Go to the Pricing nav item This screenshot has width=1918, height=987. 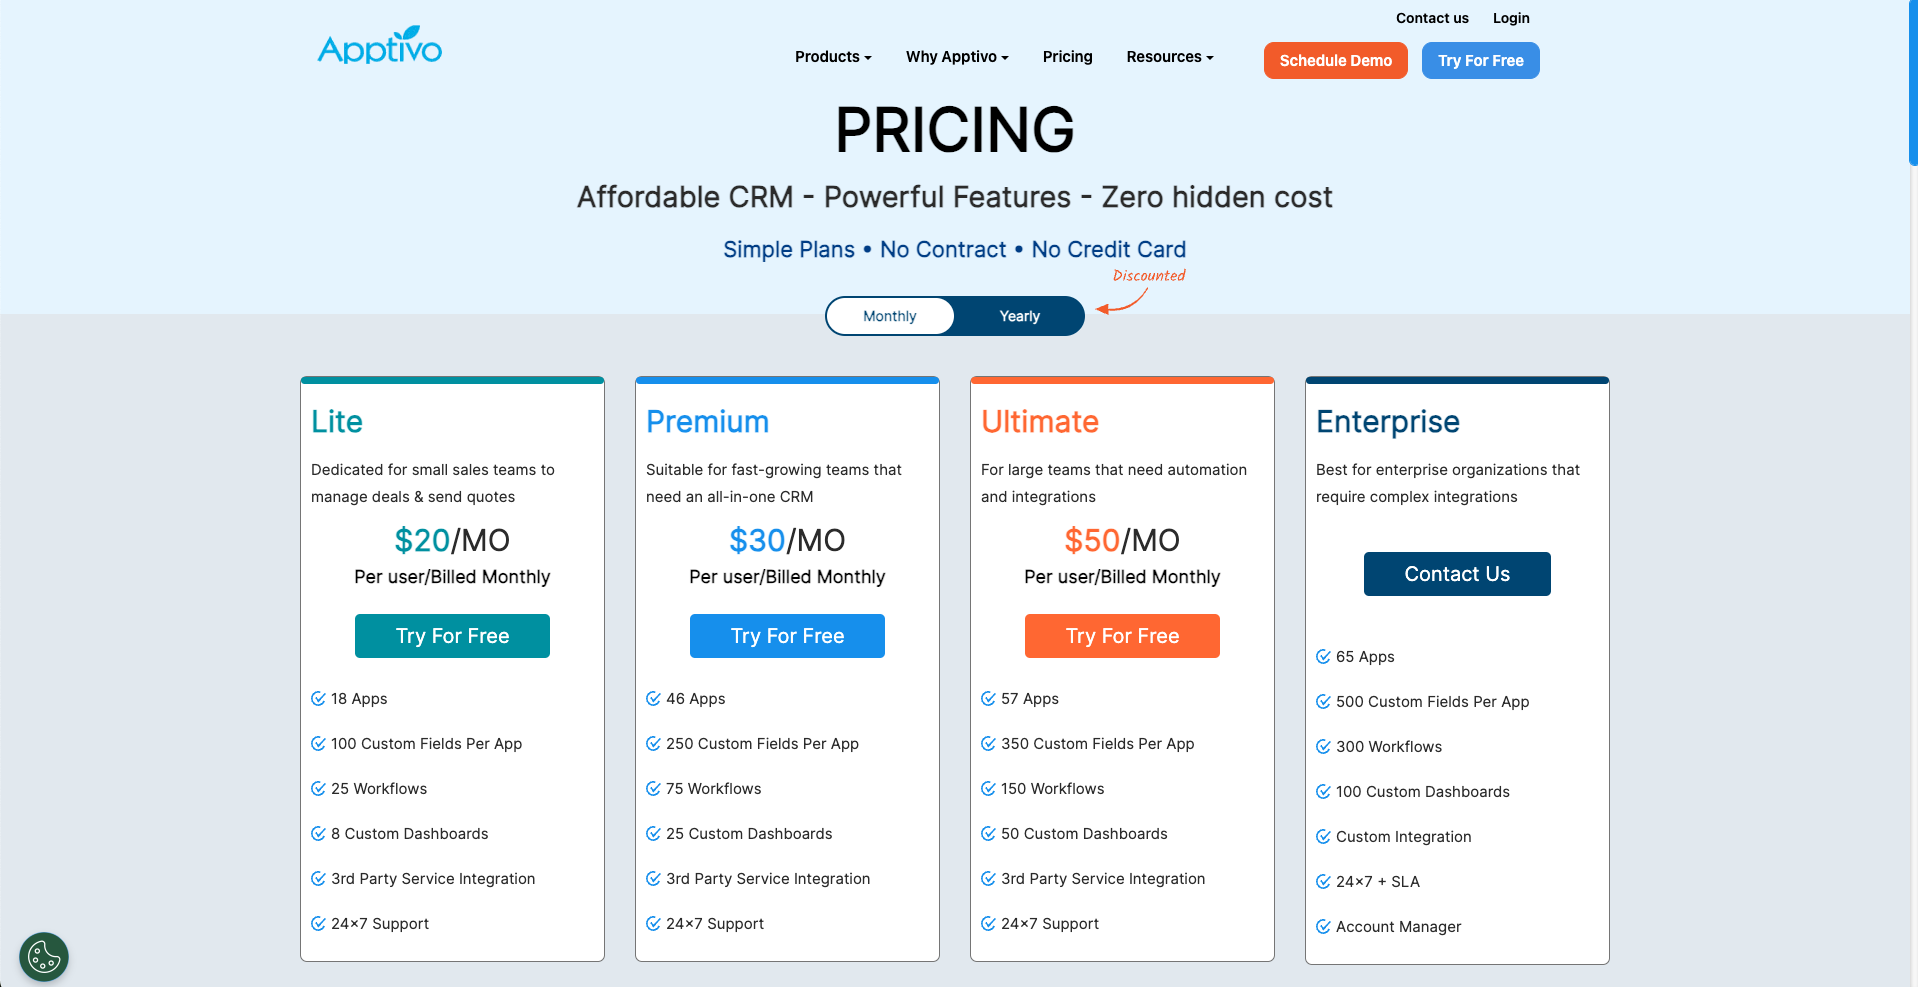coord(1067,57)
